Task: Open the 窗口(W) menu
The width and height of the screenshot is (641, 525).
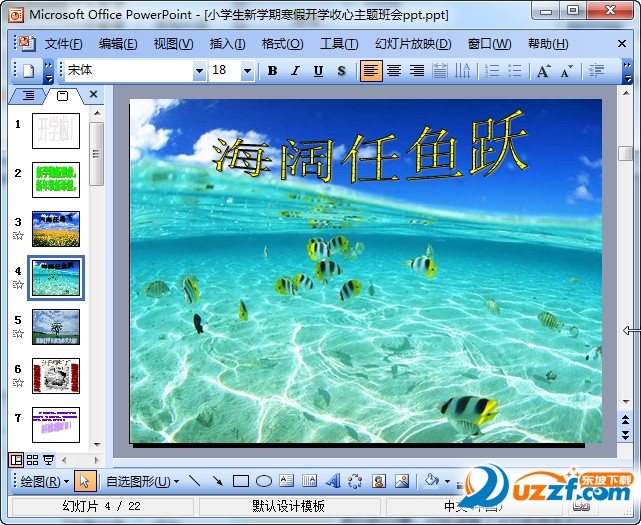Action: tap(489, 44)
